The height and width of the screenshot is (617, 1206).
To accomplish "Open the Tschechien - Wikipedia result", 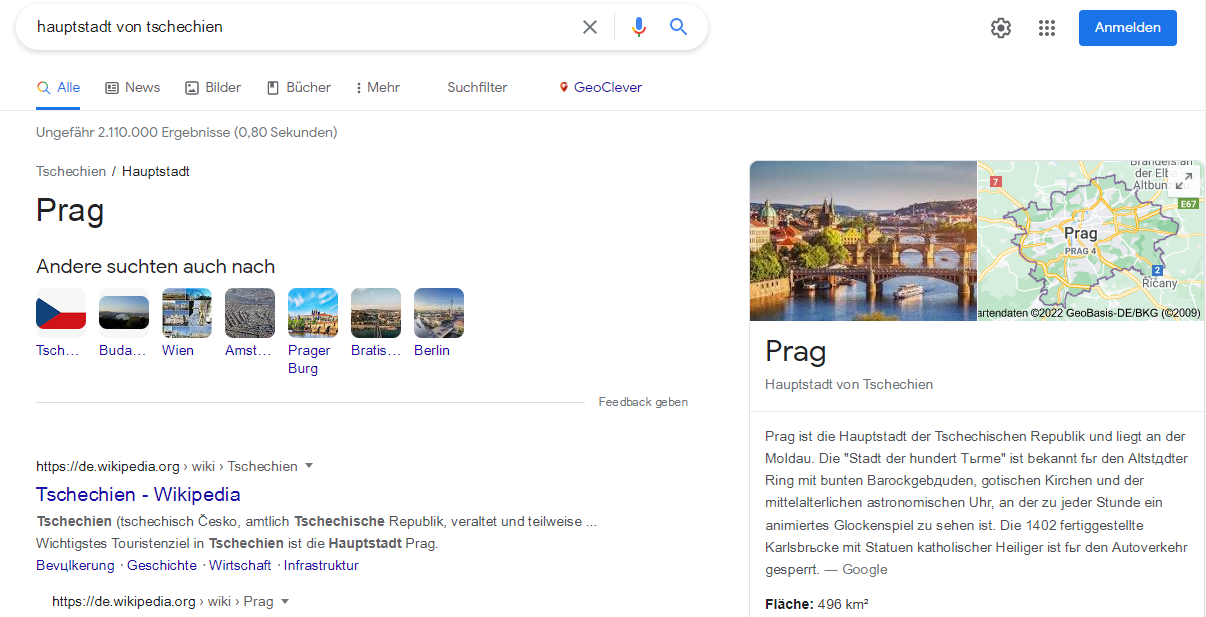I will coord(138,494).
